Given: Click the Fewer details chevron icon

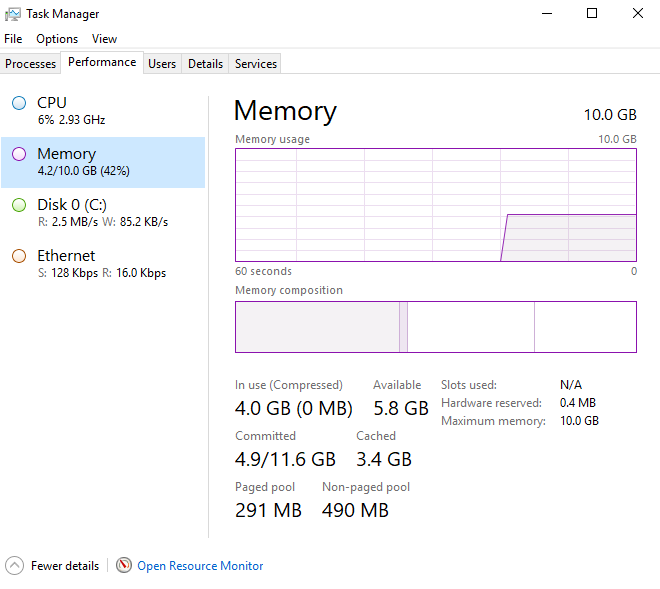Looking at the screenshot, I should point(14,565).
